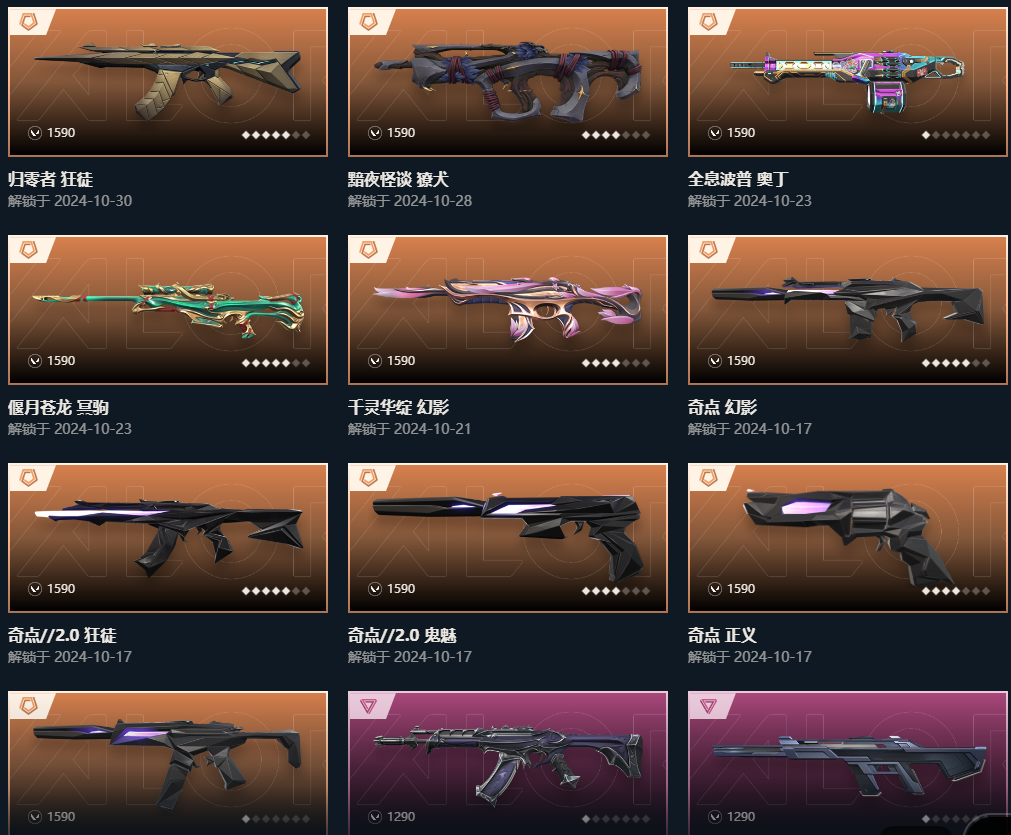Click the tier badge icon on 黯夜怪谈 獠犬 card
Screen dimensions: 1011x835
pos(368,23)
